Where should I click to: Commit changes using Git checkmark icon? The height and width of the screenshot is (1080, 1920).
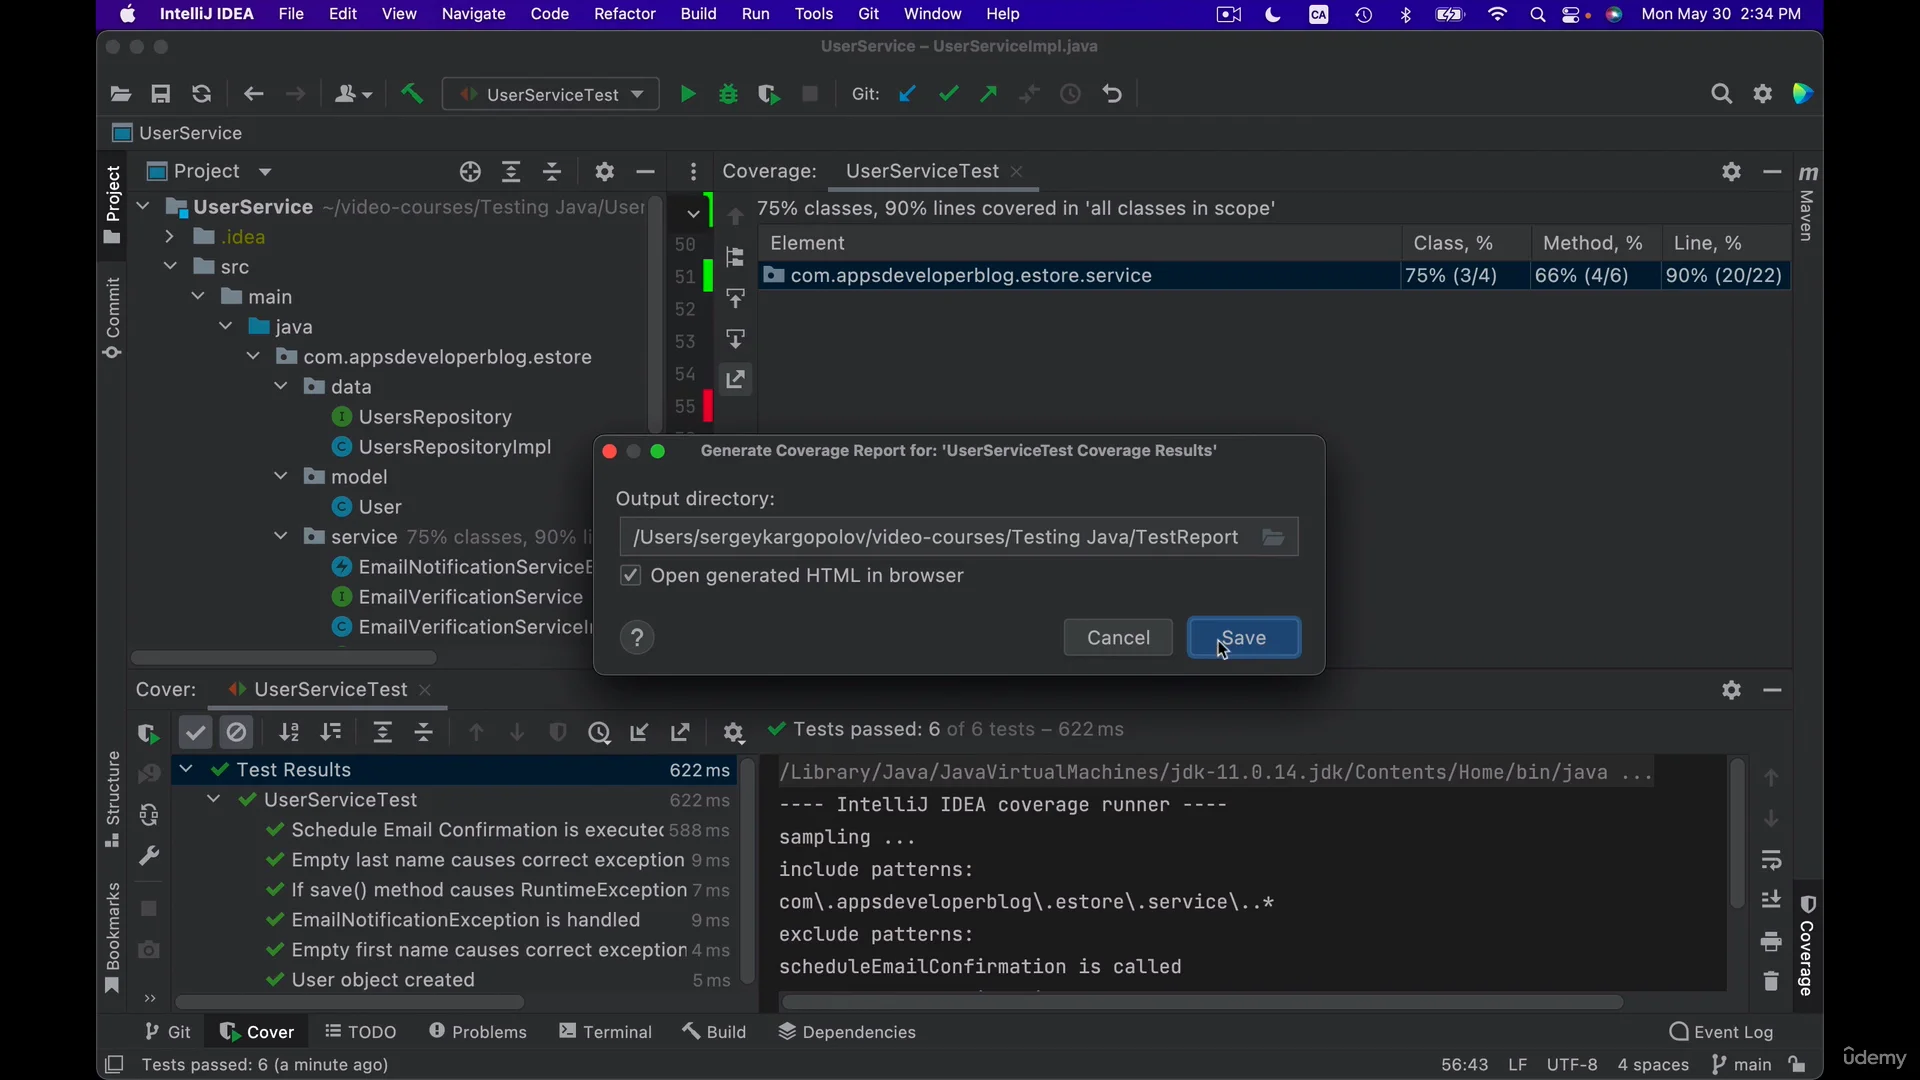pos(949,94)
